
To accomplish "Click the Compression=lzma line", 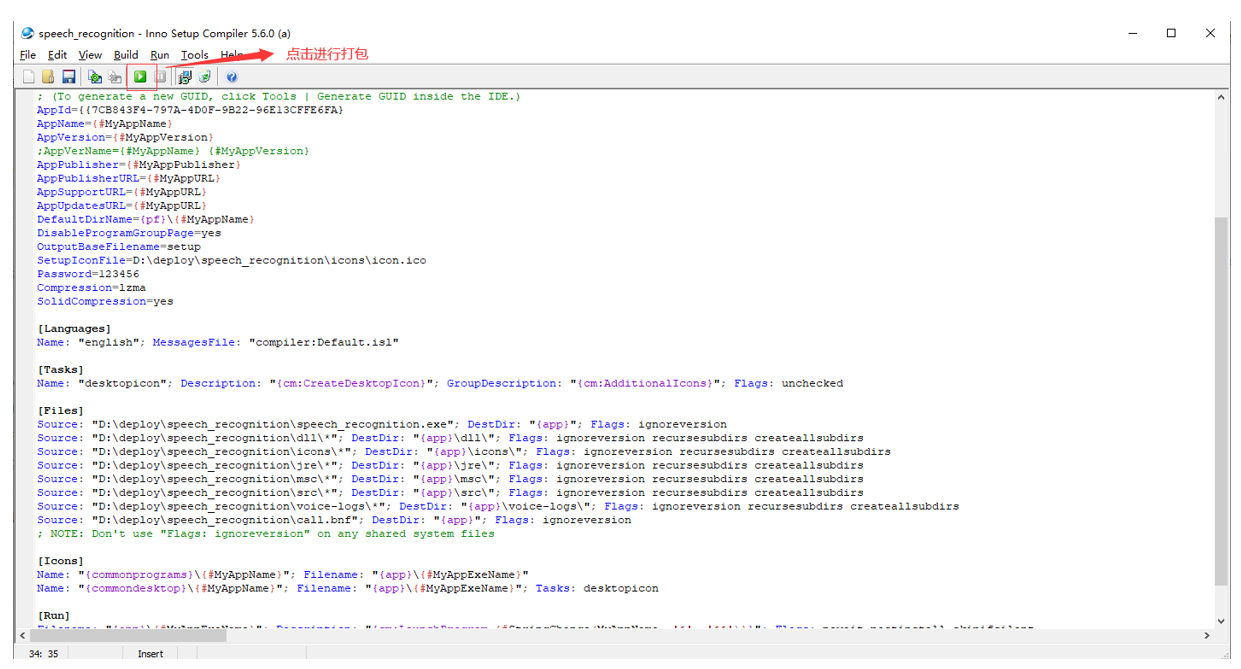I will click(x=91, y=288).
